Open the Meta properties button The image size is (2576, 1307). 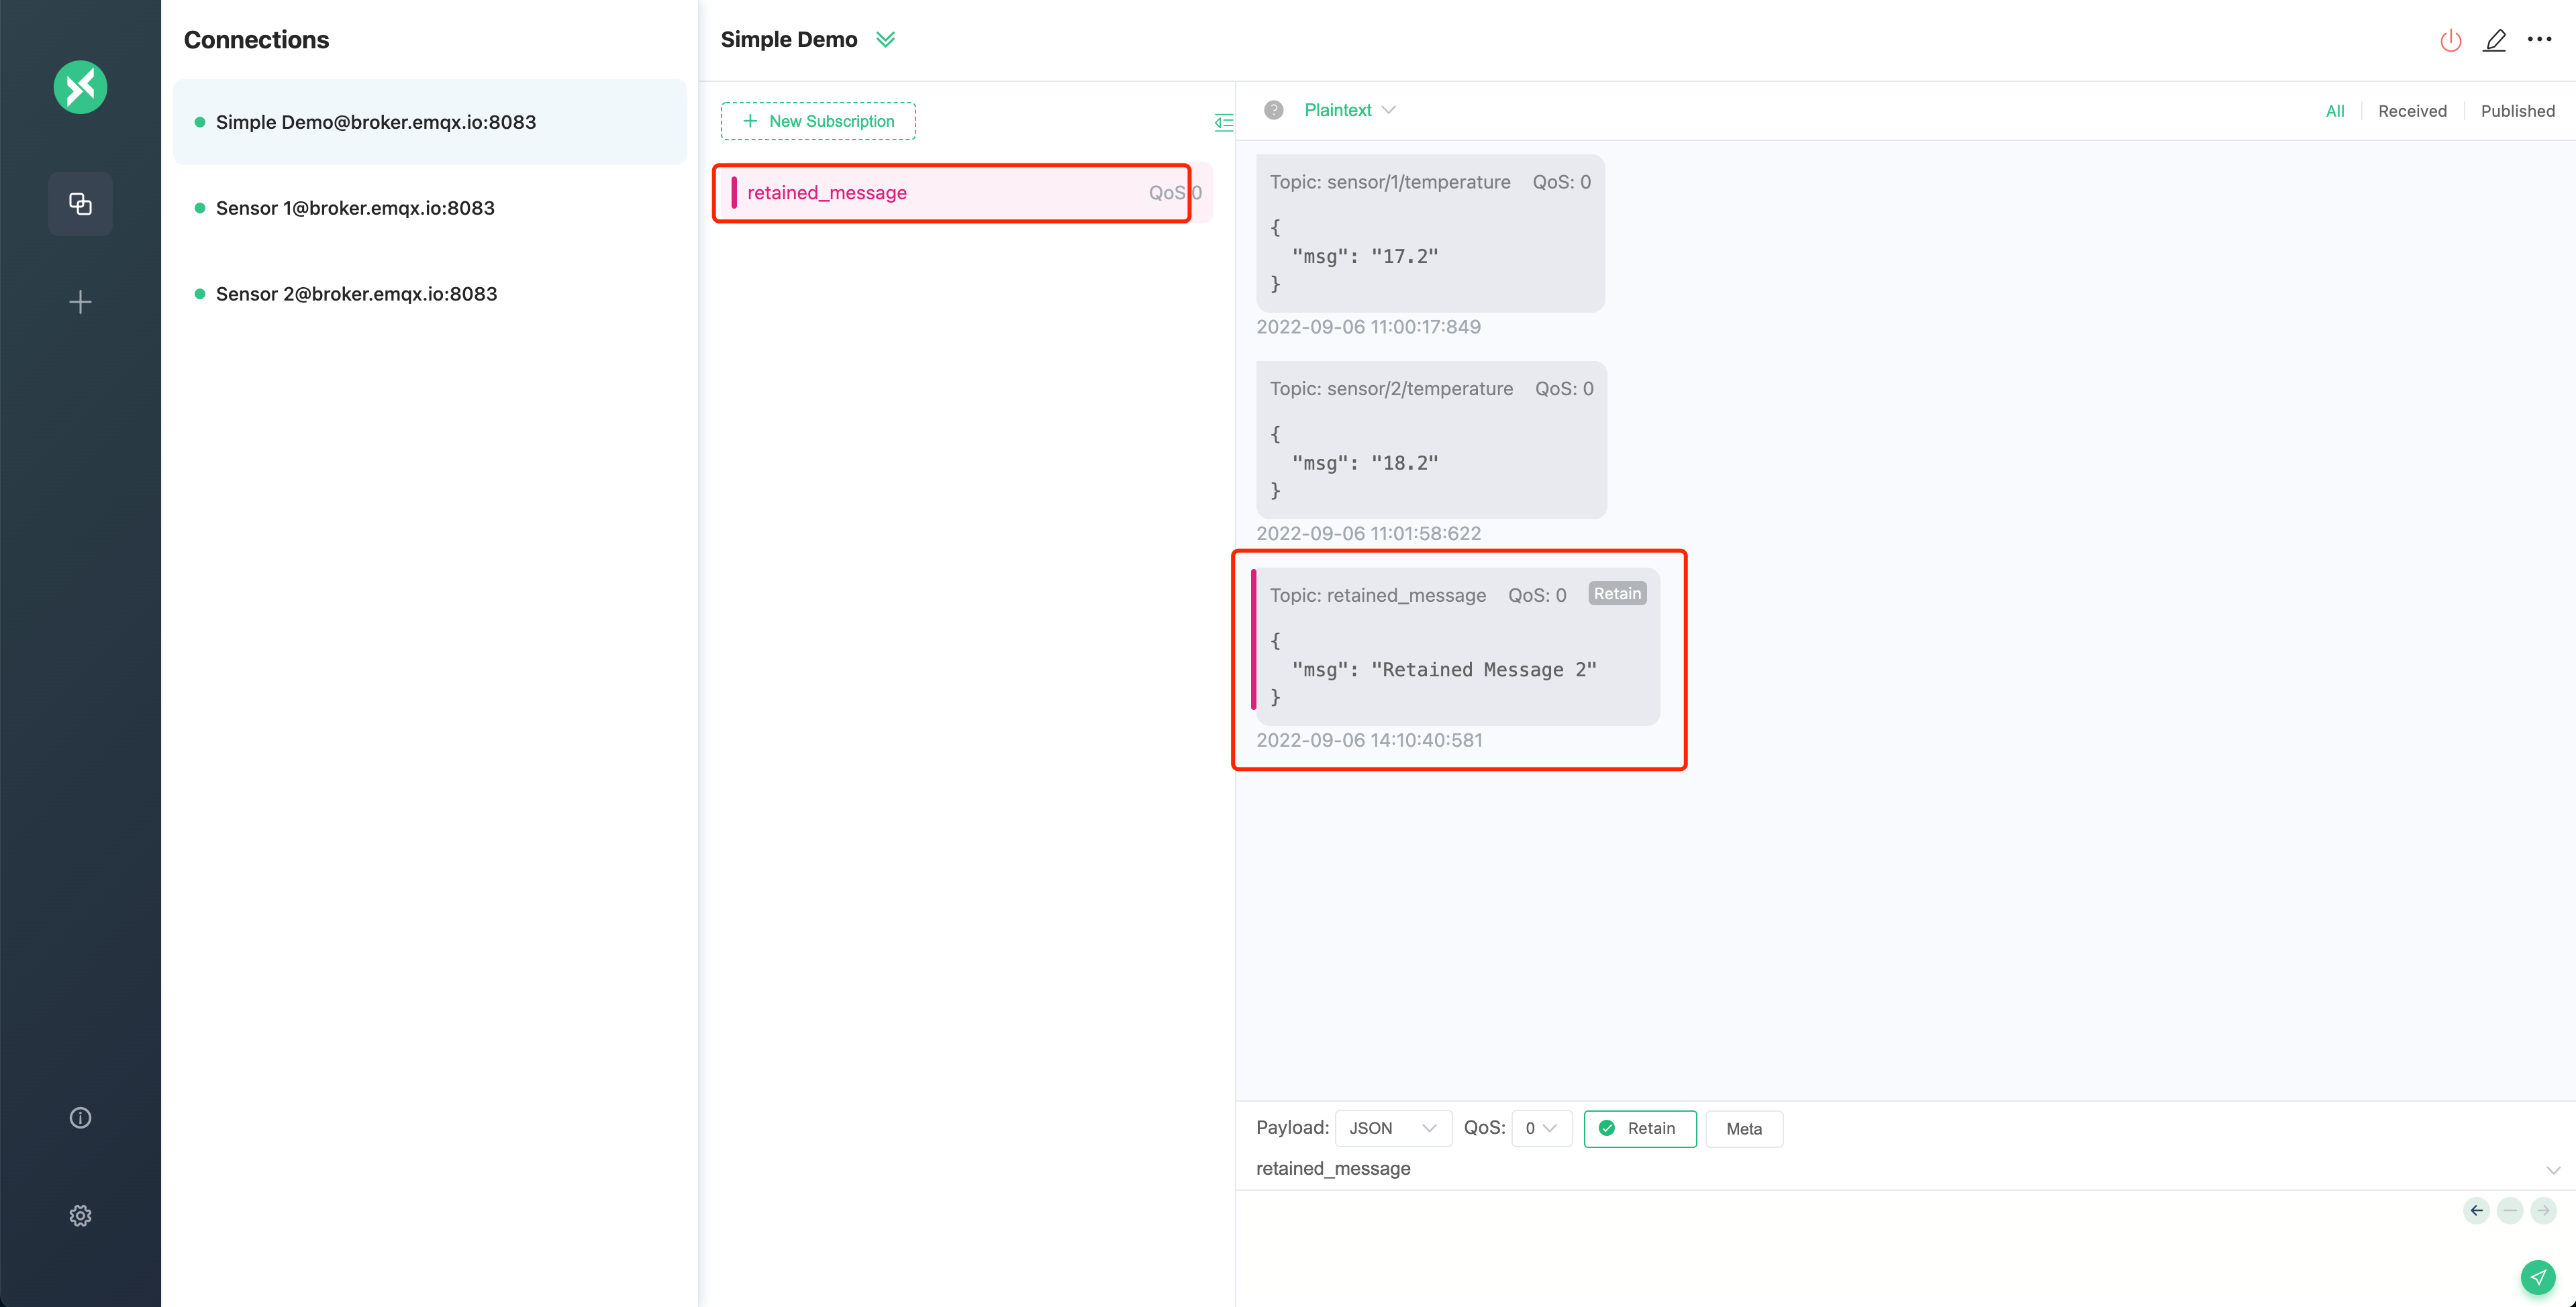click(x=1743, y=1129)
